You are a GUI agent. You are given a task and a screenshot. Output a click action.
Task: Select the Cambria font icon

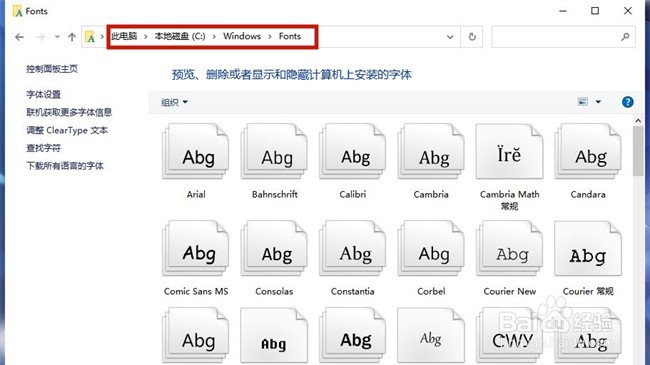(431, 151)
